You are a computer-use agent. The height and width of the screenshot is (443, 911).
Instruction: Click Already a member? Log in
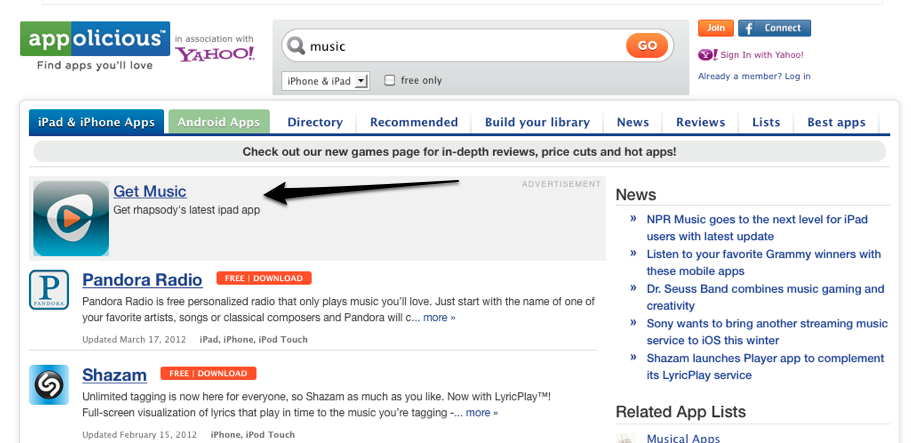pos(754,76)
